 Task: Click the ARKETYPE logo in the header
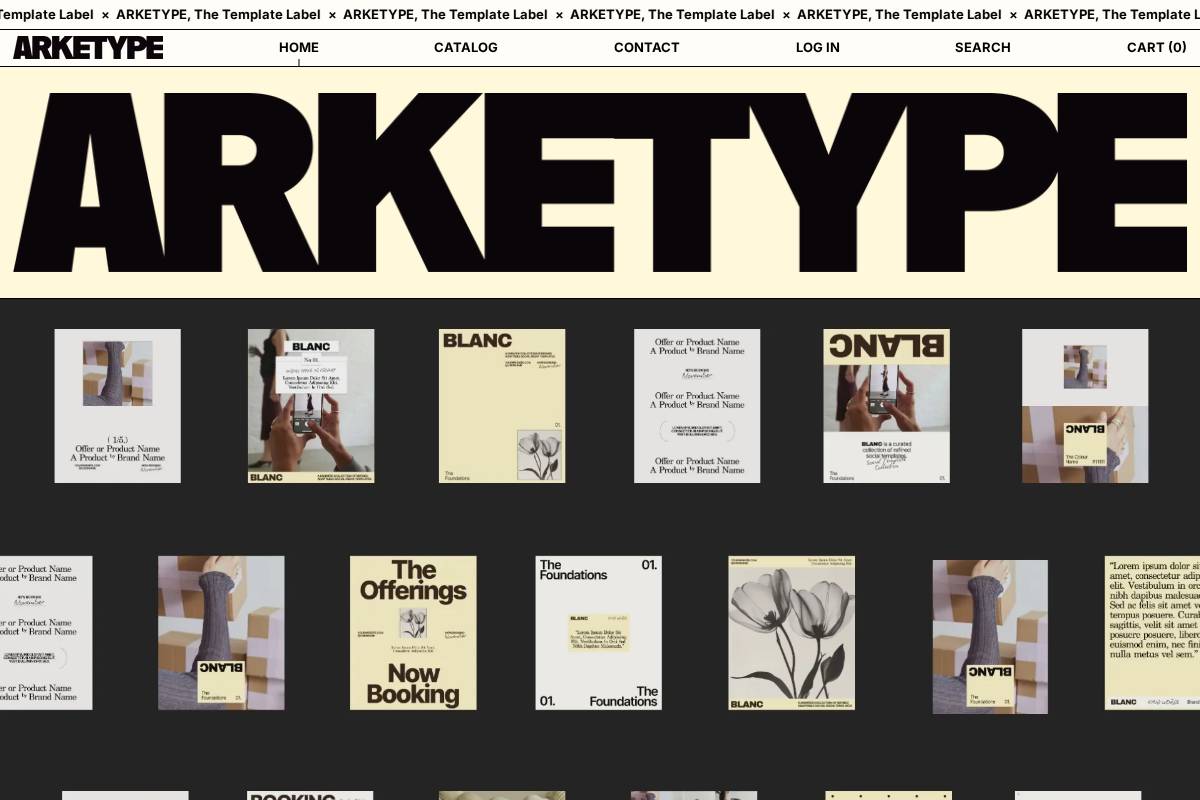pyautogui.click(x=88, y=47)
